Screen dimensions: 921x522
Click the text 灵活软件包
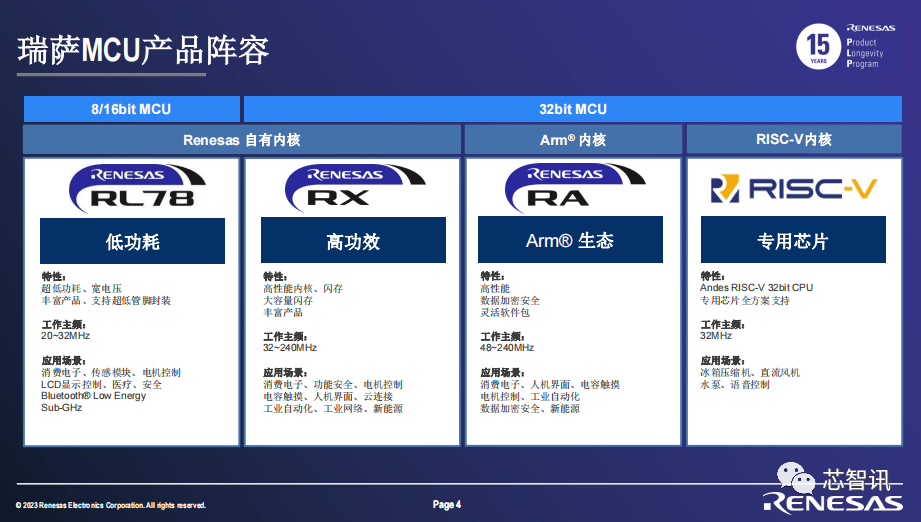[x=505, y=312]
